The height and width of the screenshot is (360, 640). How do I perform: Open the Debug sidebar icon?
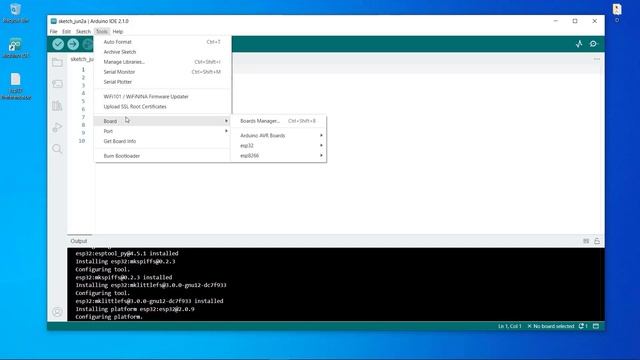(57, 127)
